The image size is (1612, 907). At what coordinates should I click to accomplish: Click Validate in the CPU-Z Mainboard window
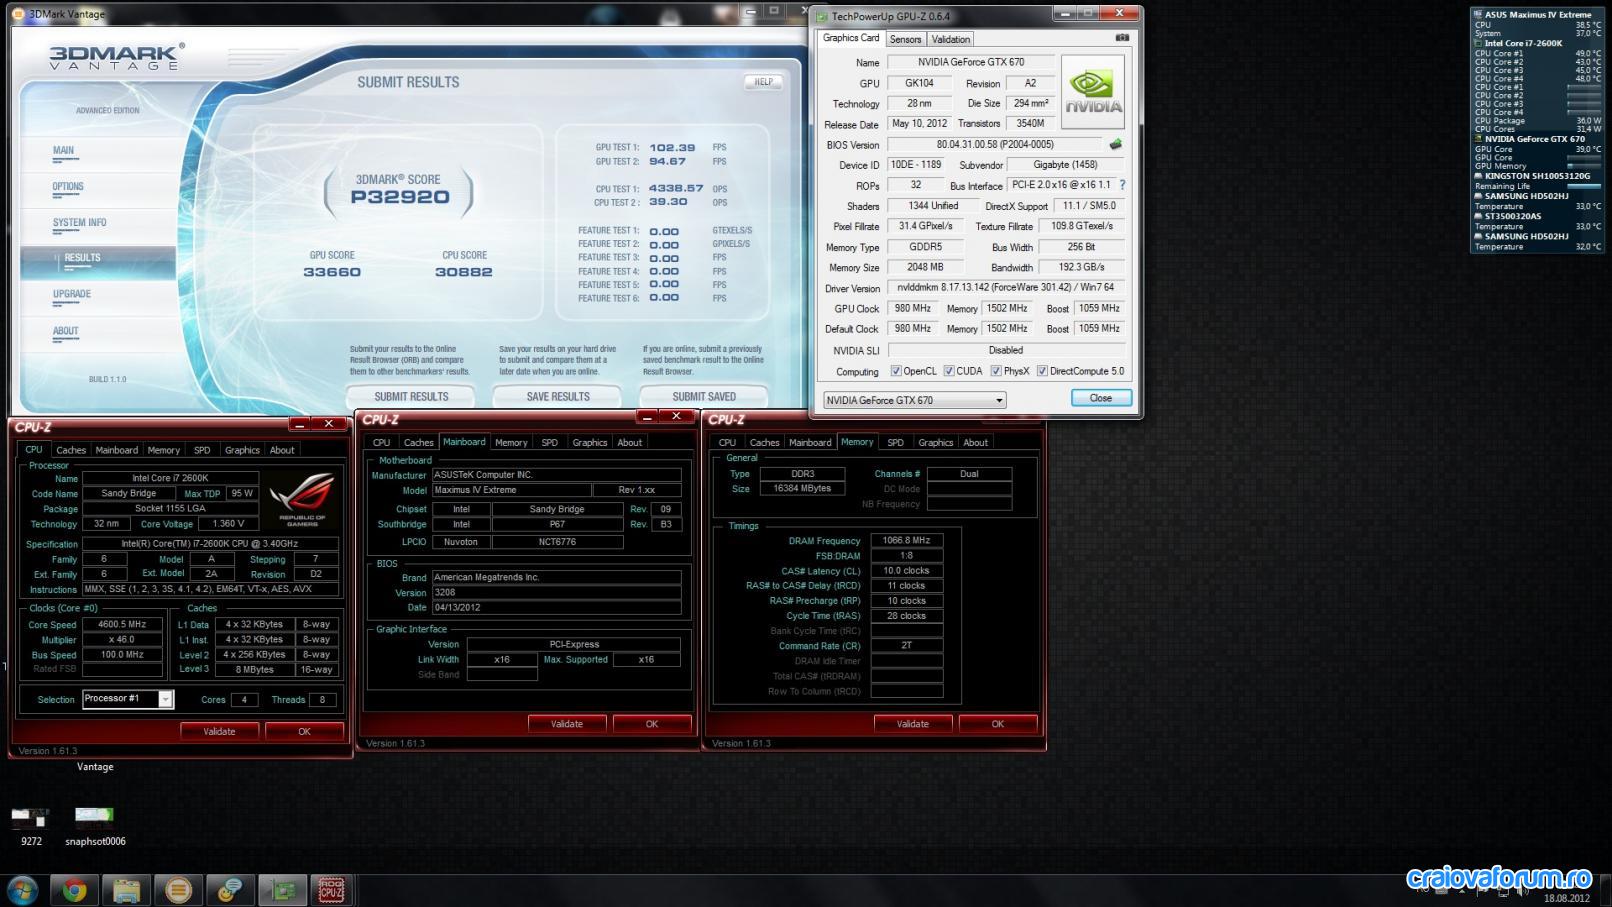(567, 723)
